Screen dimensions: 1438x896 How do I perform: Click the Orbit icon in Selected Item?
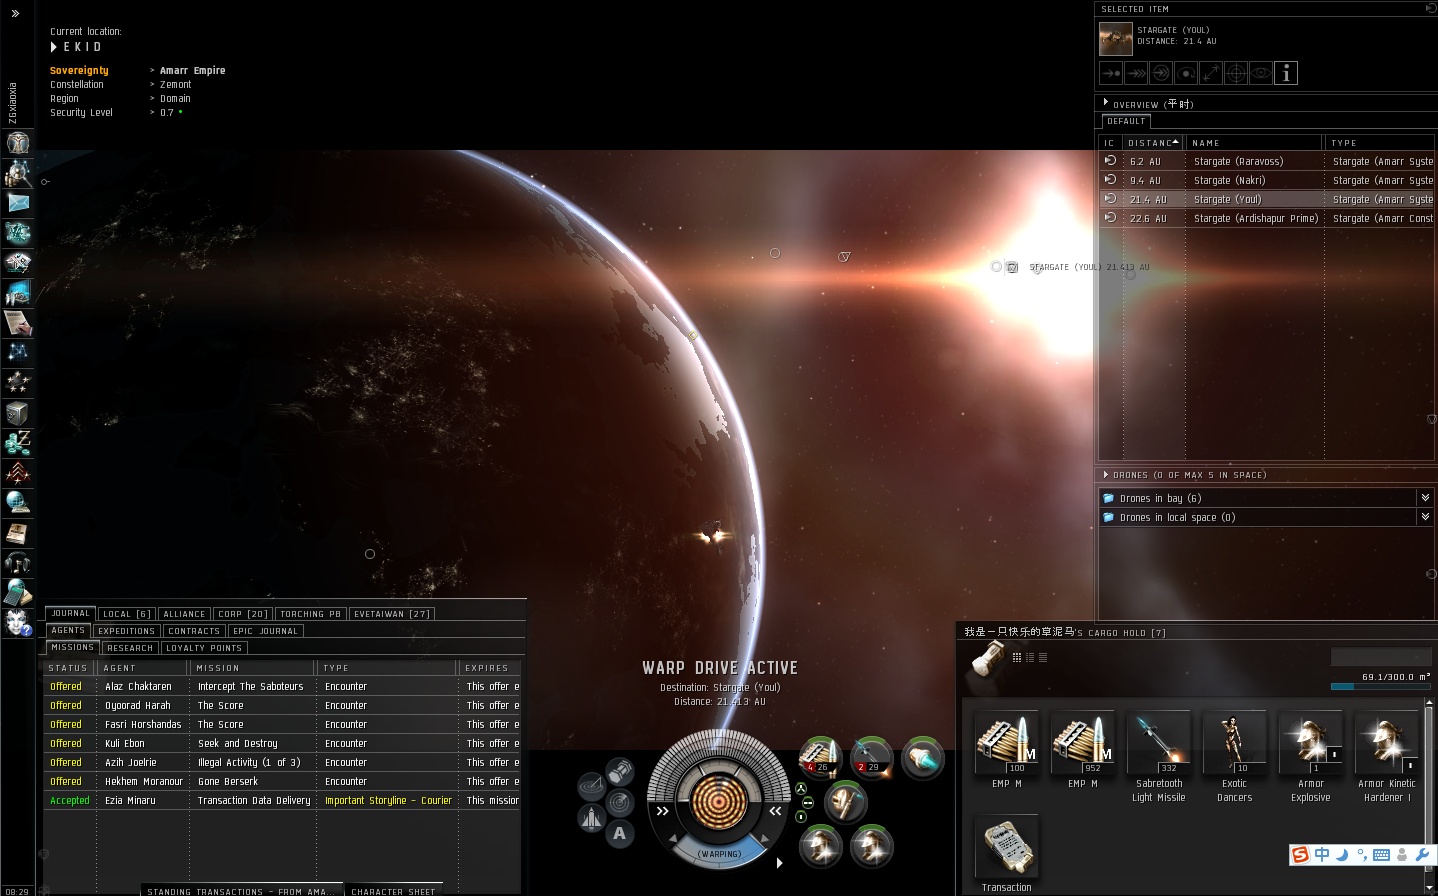pos(1186,73)
